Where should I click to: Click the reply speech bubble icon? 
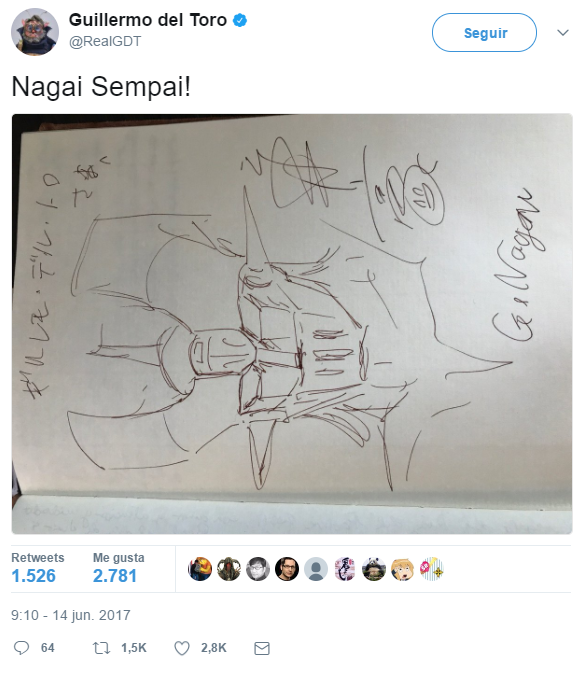[21, 647]
